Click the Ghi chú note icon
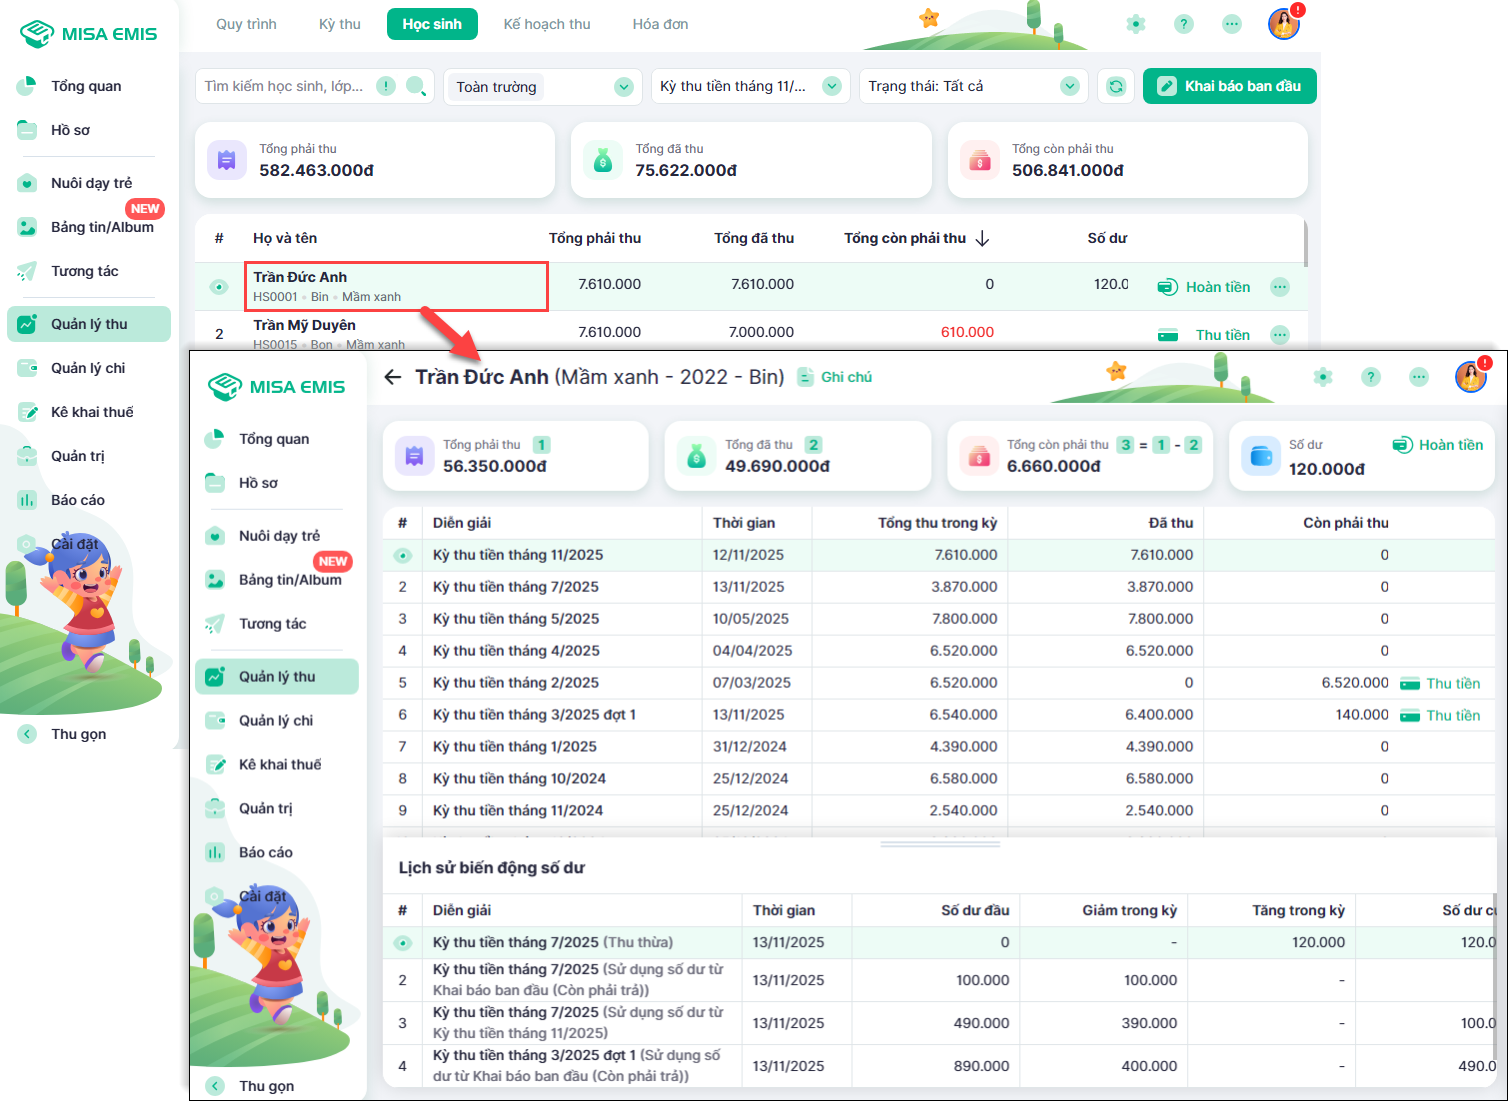Screen dimensions: 1508x1101 (805, 377)
